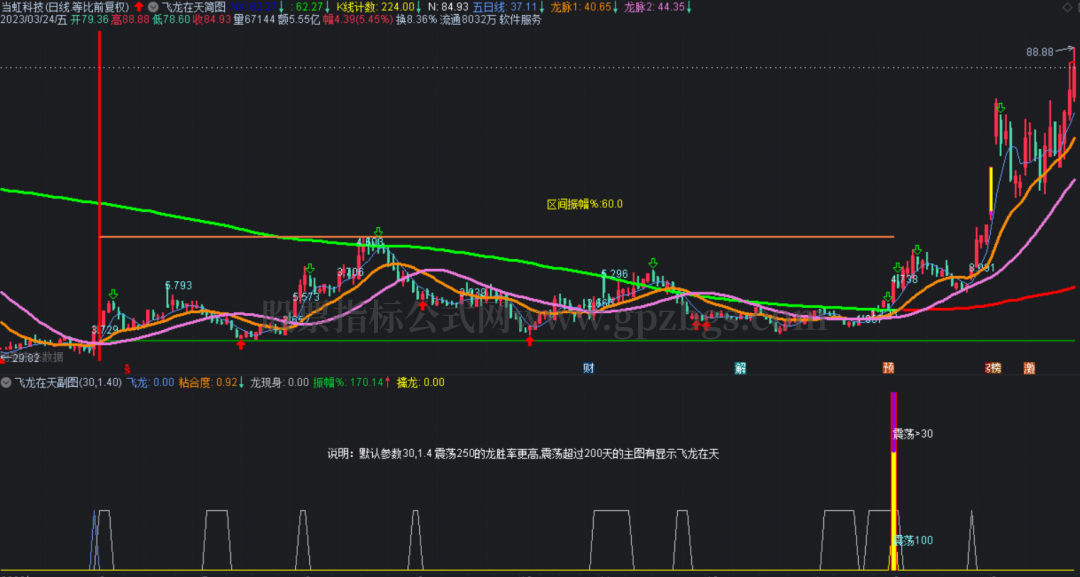Image resolution: width=1080 pixels, height=577 pixels.
Task: Click the 榜 event marker on the timeline
Action: pos(994,368)
